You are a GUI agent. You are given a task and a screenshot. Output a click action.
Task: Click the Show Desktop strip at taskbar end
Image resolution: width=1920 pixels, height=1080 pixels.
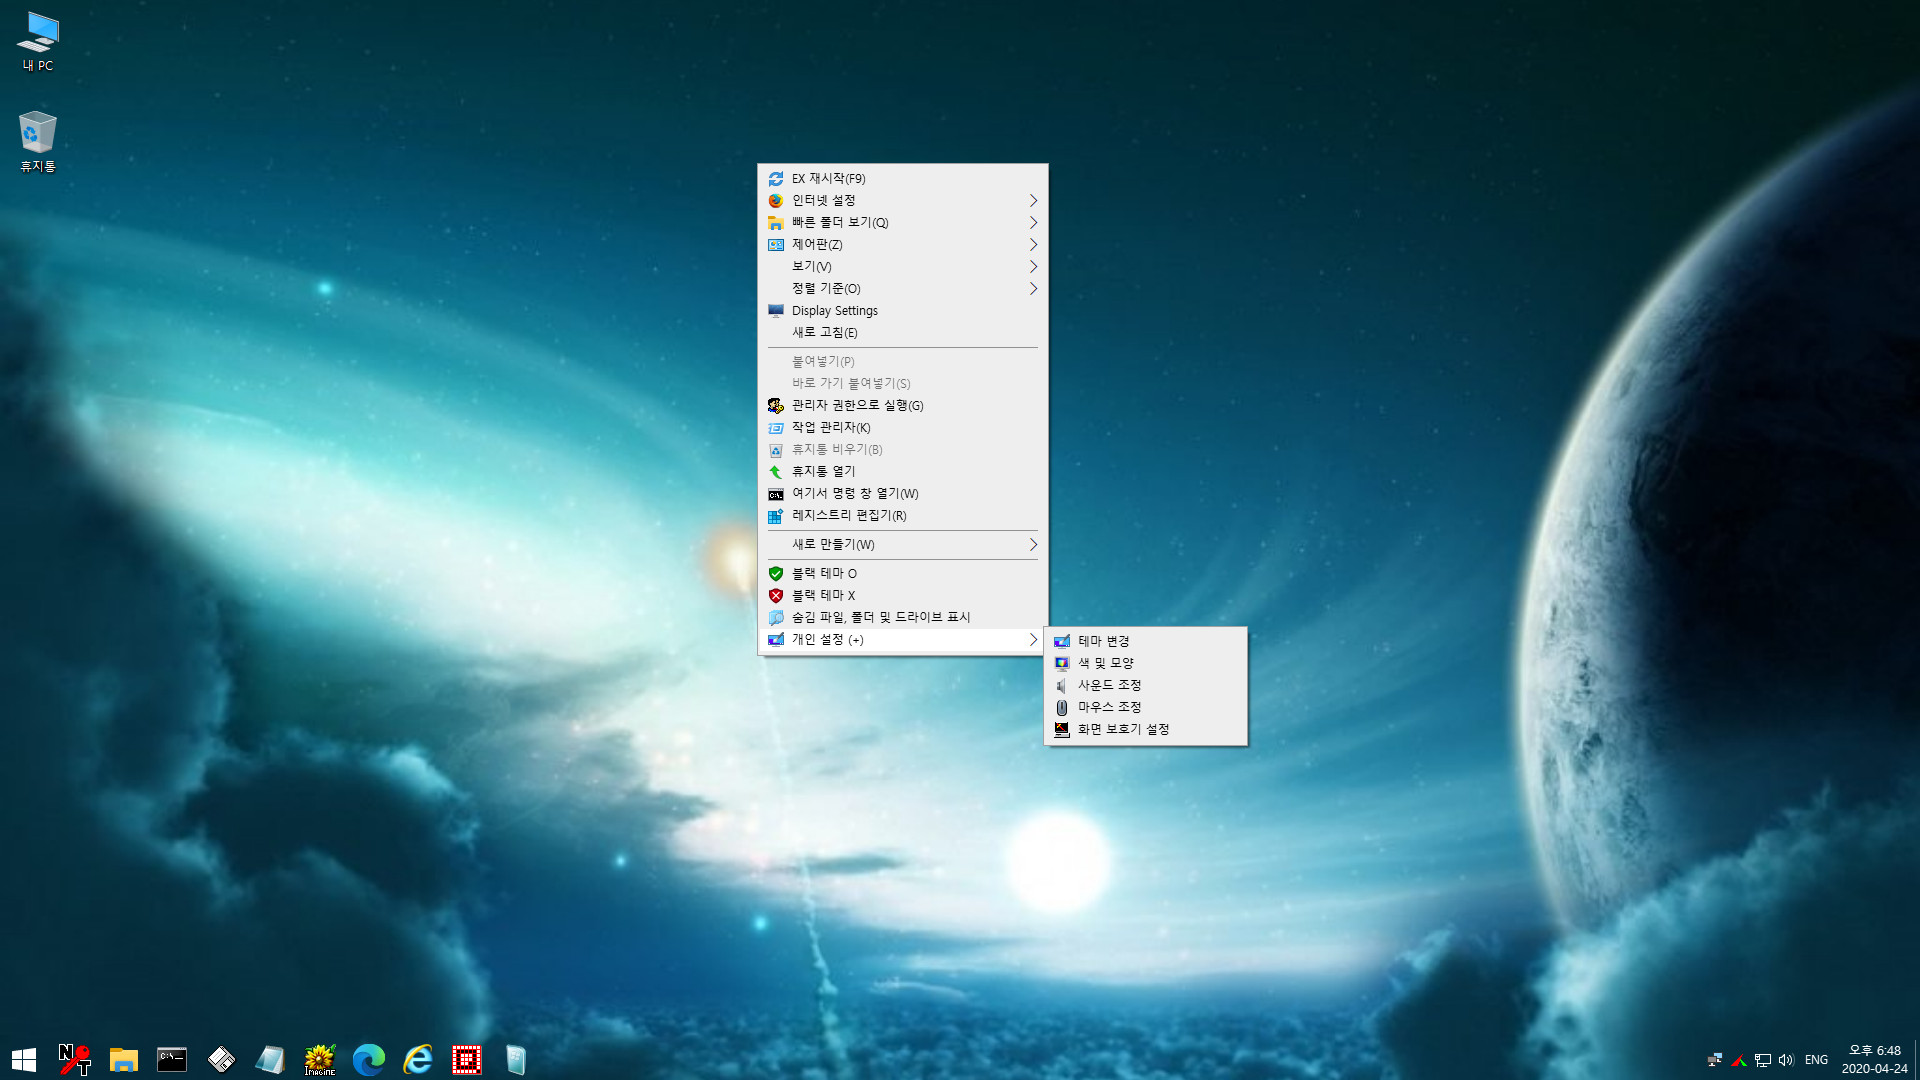(1916, 1060)
